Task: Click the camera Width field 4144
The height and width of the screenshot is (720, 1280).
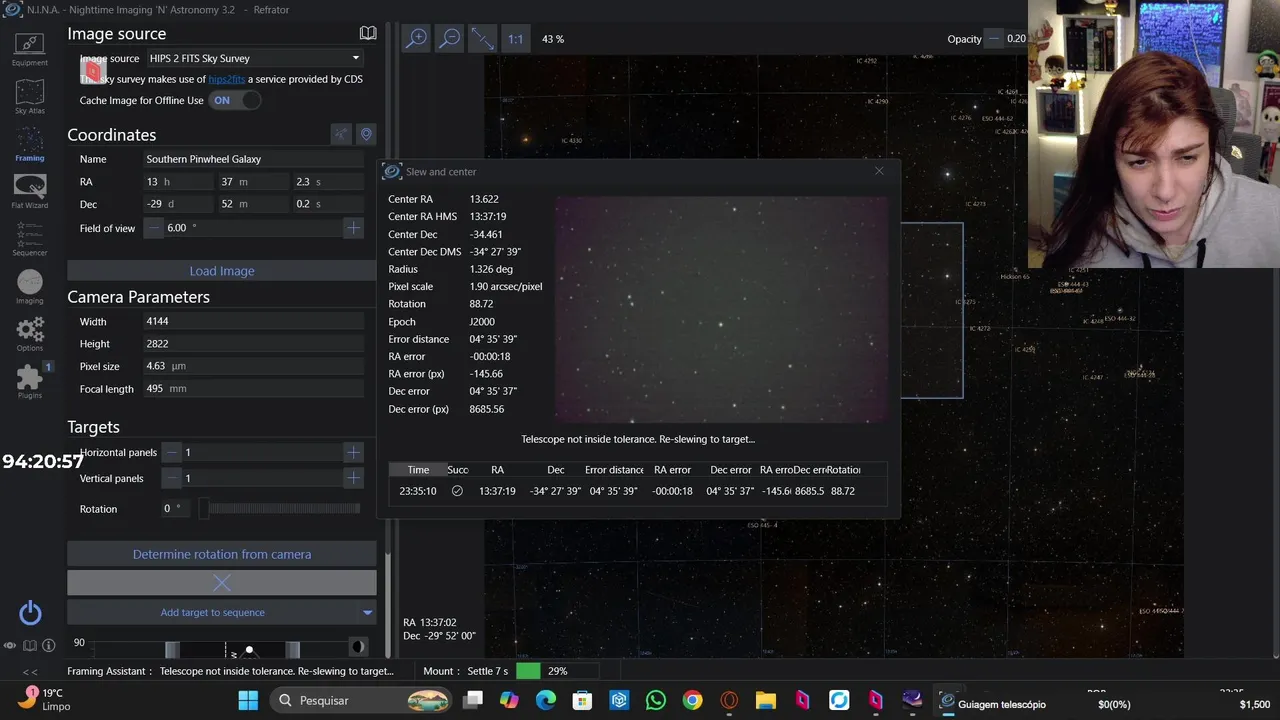Action: pos(253,322)
